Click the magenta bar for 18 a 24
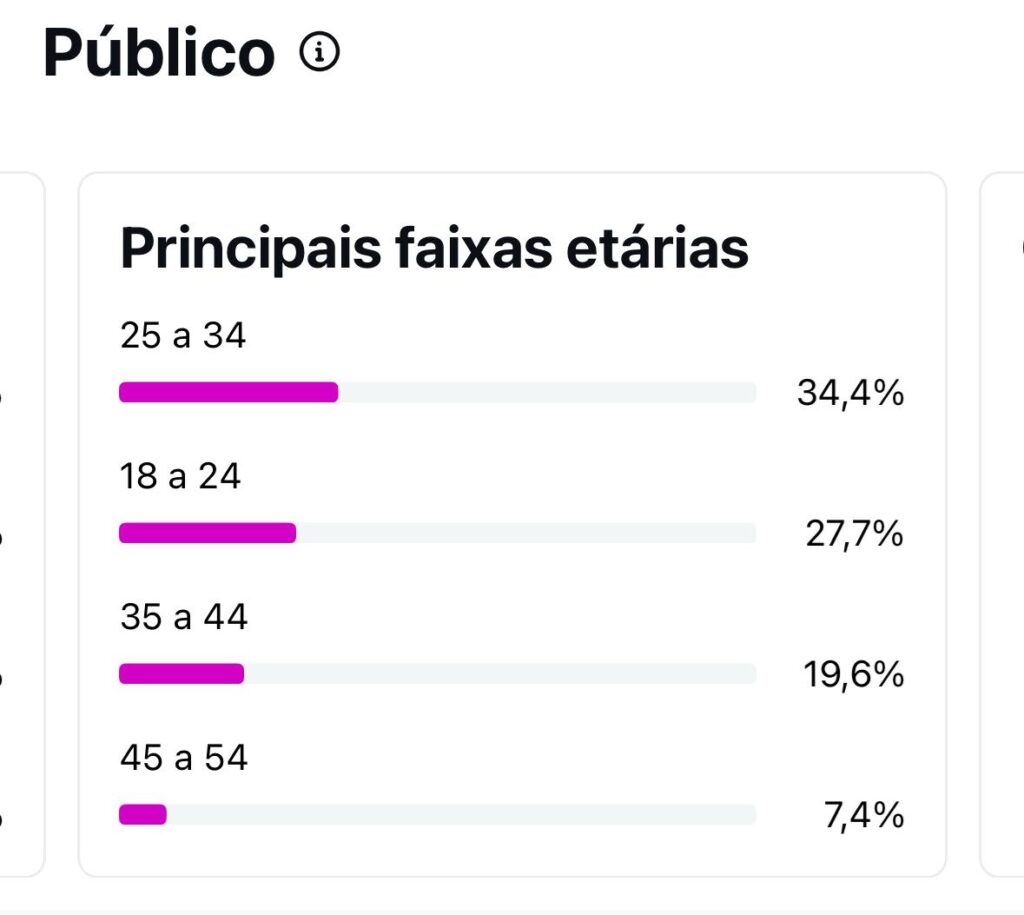Viewport: 1024px width, 915px height. (x=207, y=533)
